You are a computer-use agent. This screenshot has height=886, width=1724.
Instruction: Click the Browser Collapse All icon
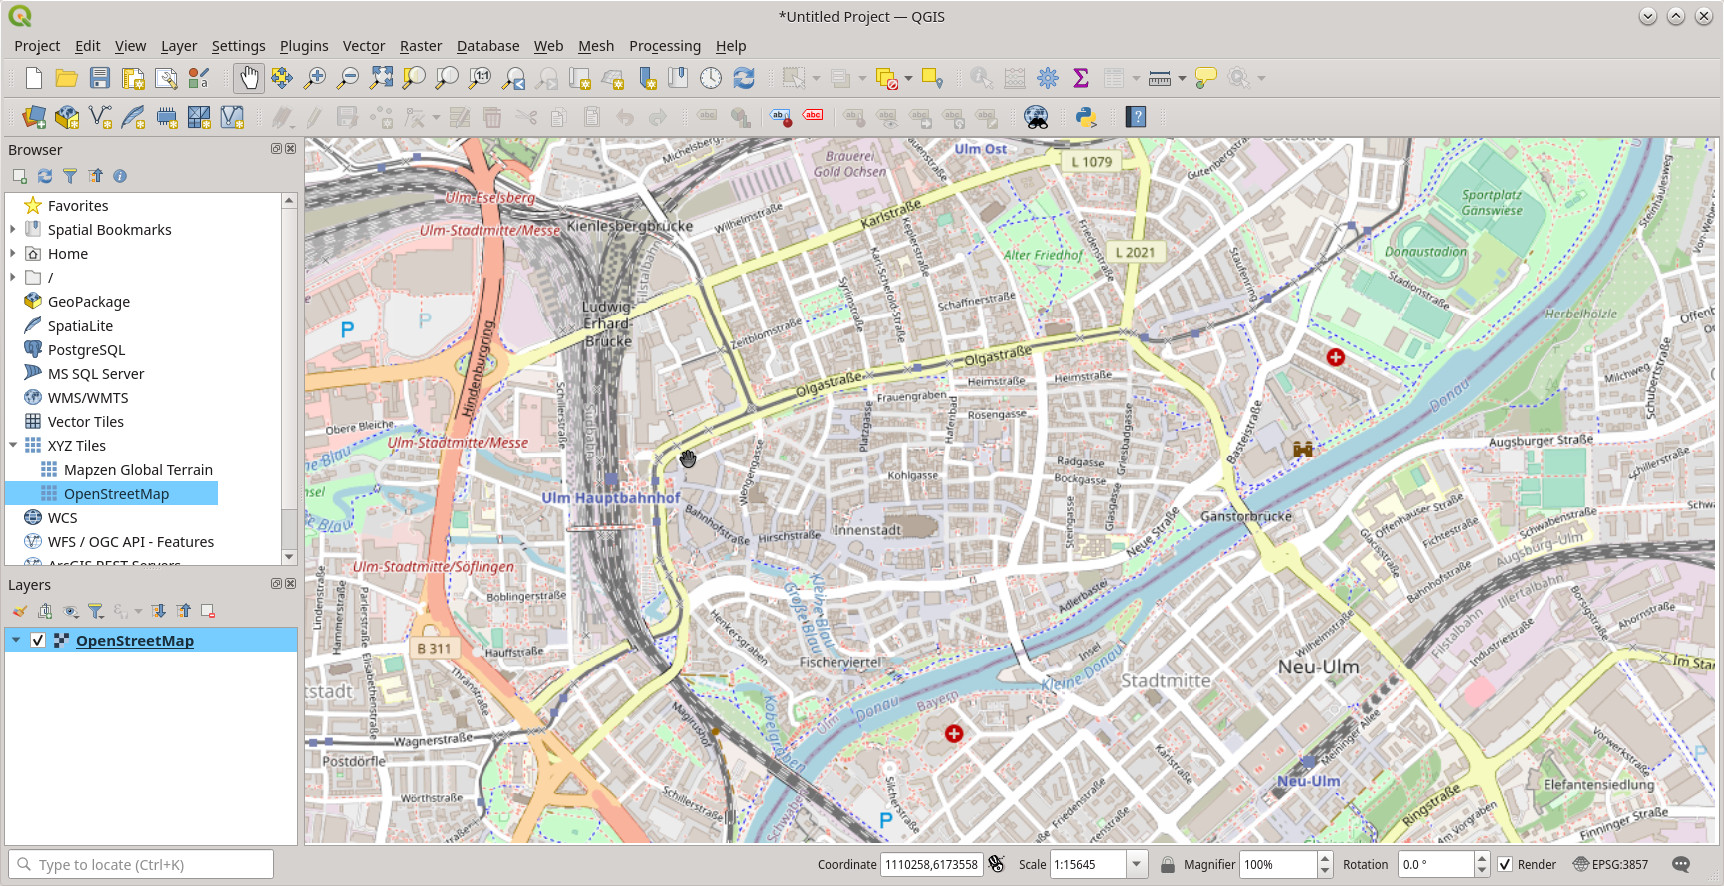point(95,176)
